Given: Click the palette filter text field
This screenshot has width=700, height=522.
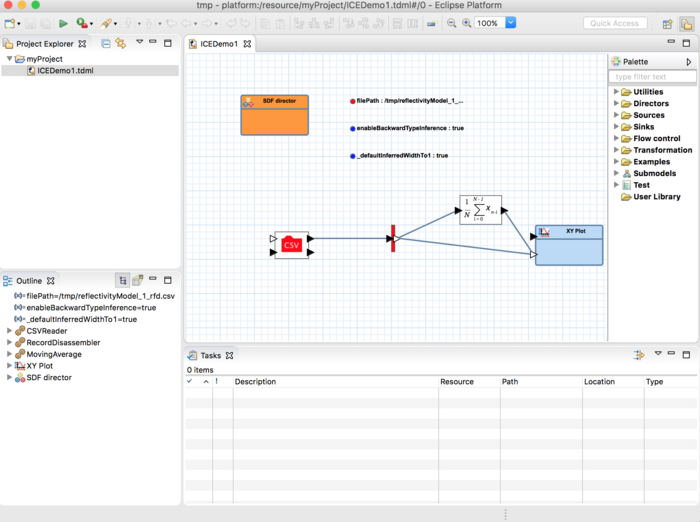Looking at the screenshot, I should click(x=652, y=77).
